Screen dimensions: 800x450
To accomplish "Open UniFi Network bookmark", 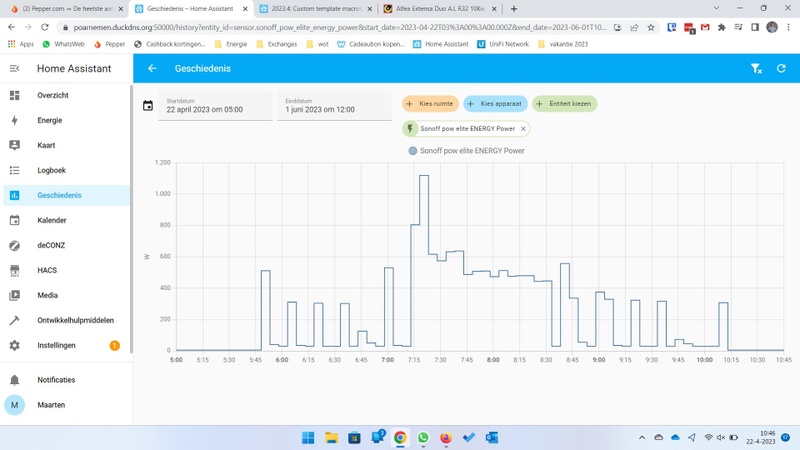I will pos(503,44).
